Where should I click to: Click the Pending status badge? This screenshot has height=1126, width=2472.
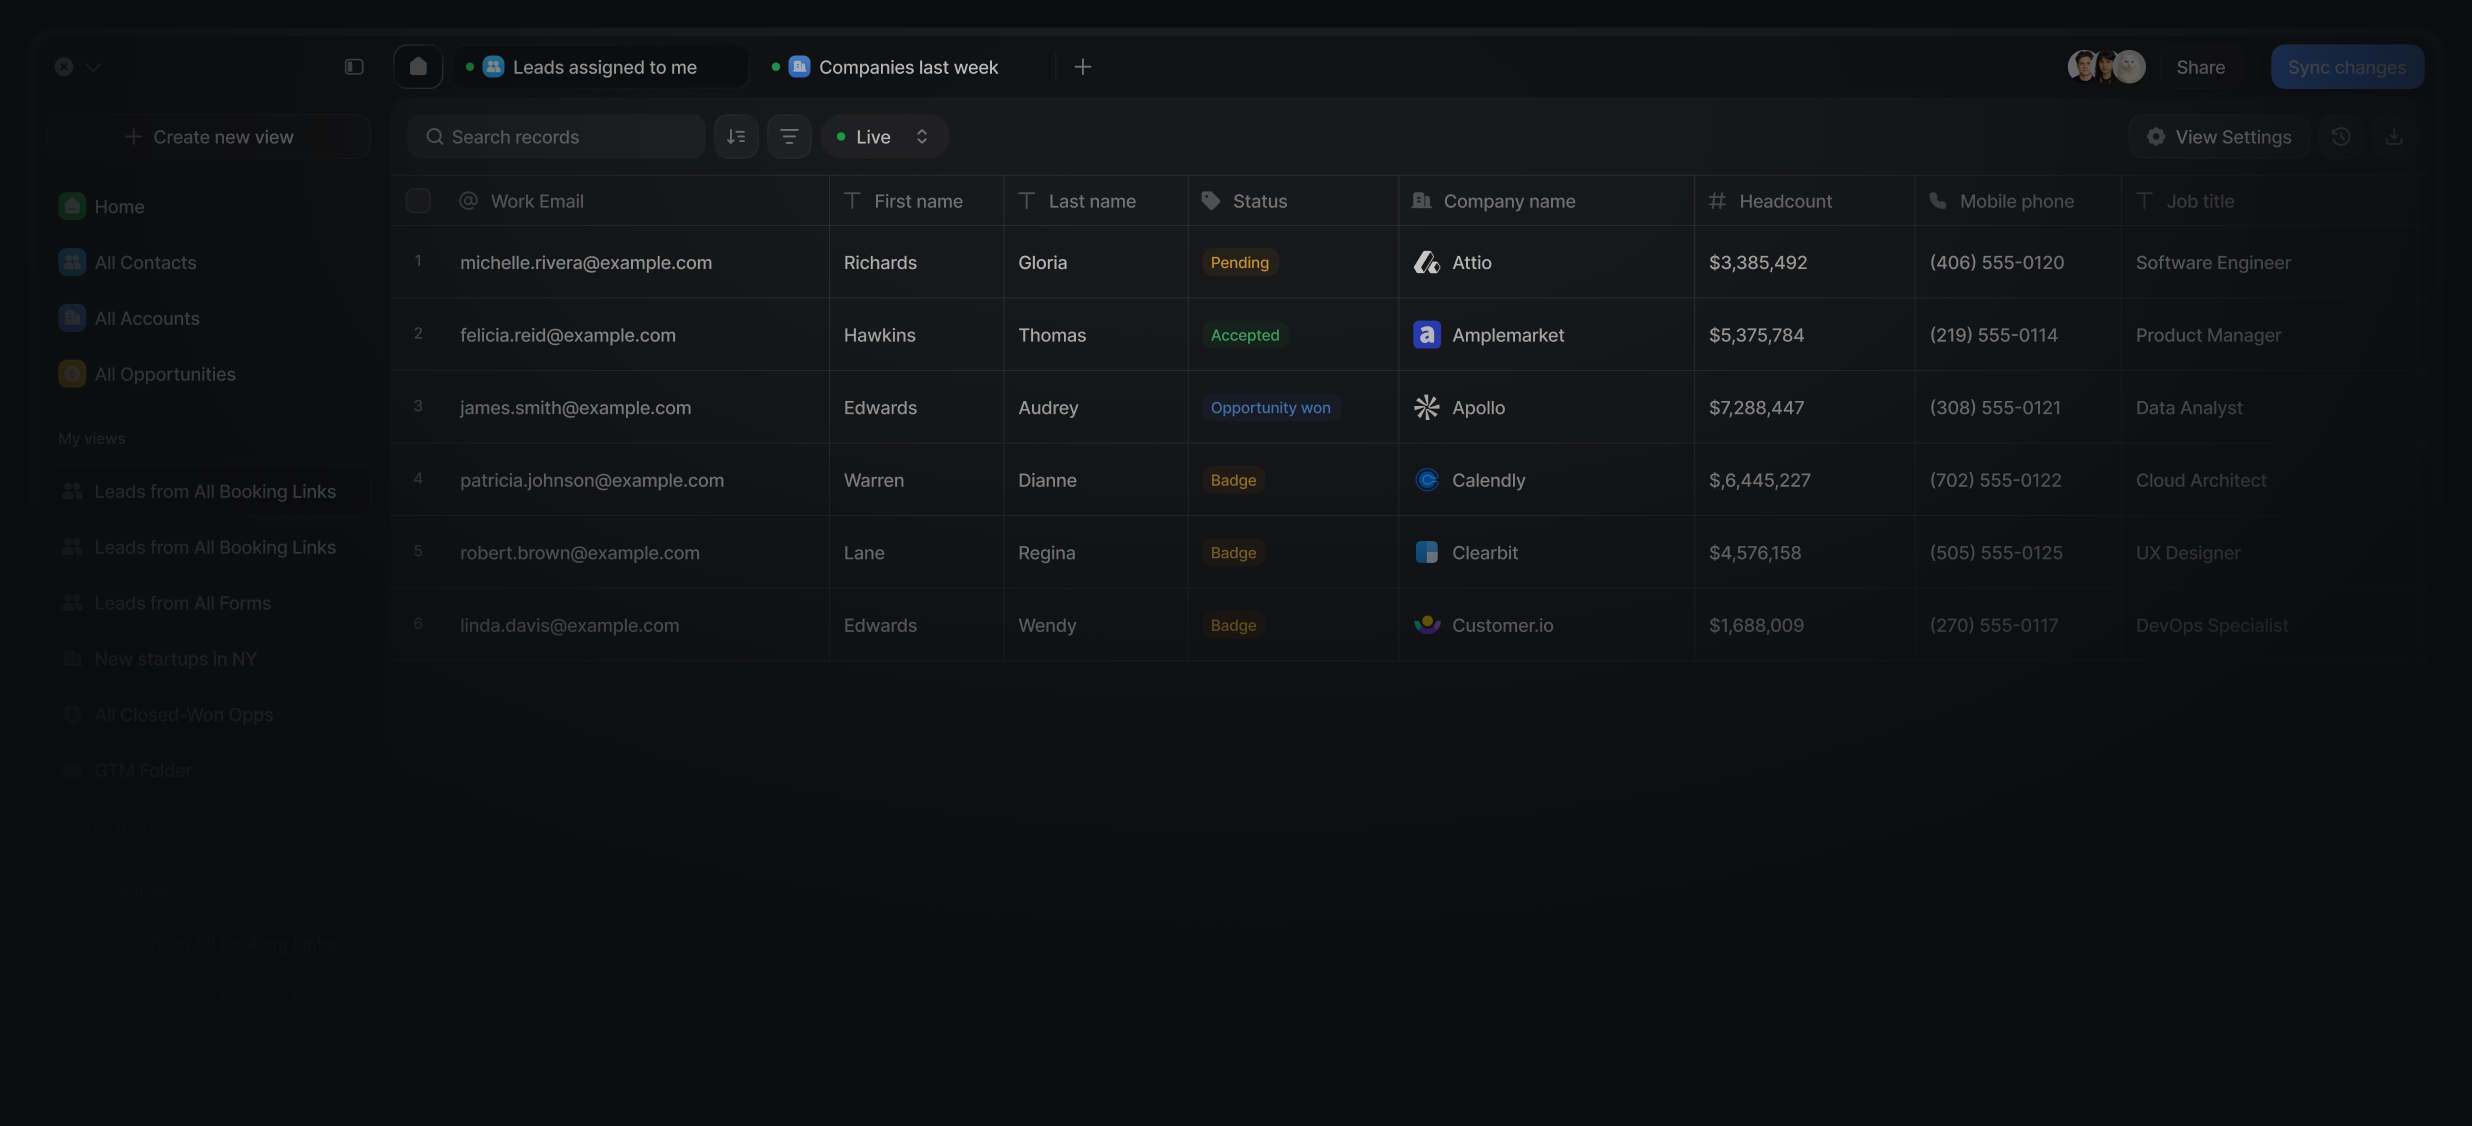[1240, 263]
